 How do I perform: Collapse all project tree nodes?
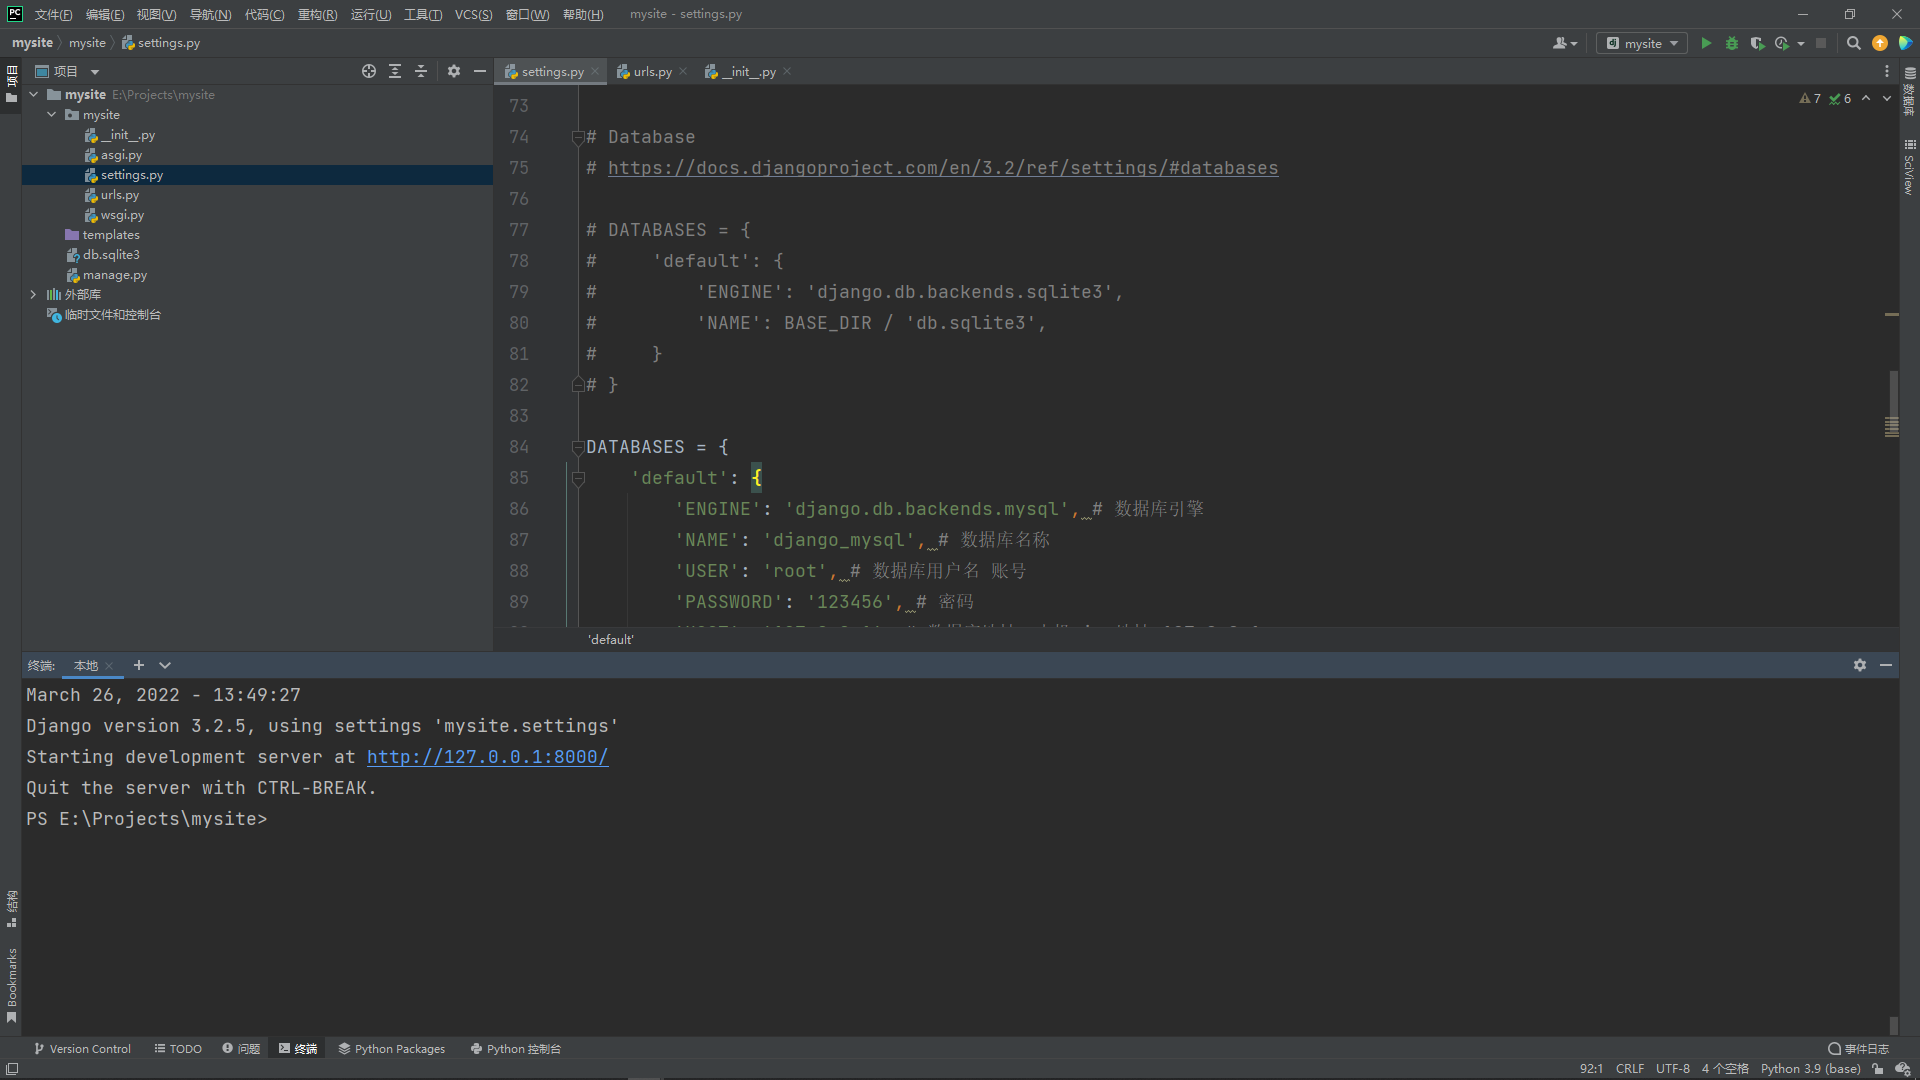[421, 71]
